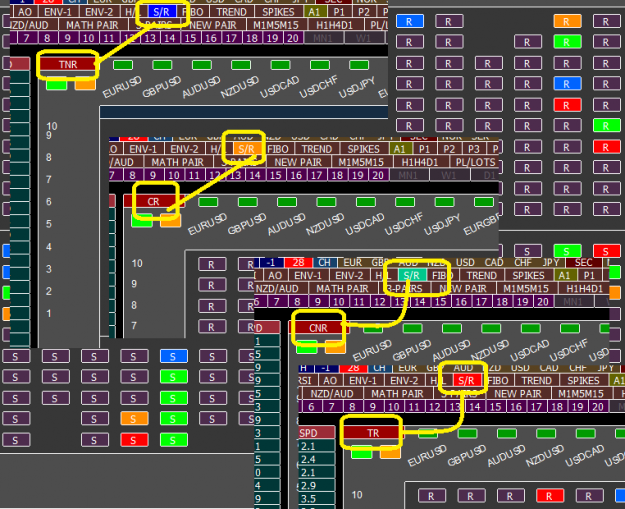Click -1 tab in the CNR panel
Viewport: 625px width, 509px height.
271,263
